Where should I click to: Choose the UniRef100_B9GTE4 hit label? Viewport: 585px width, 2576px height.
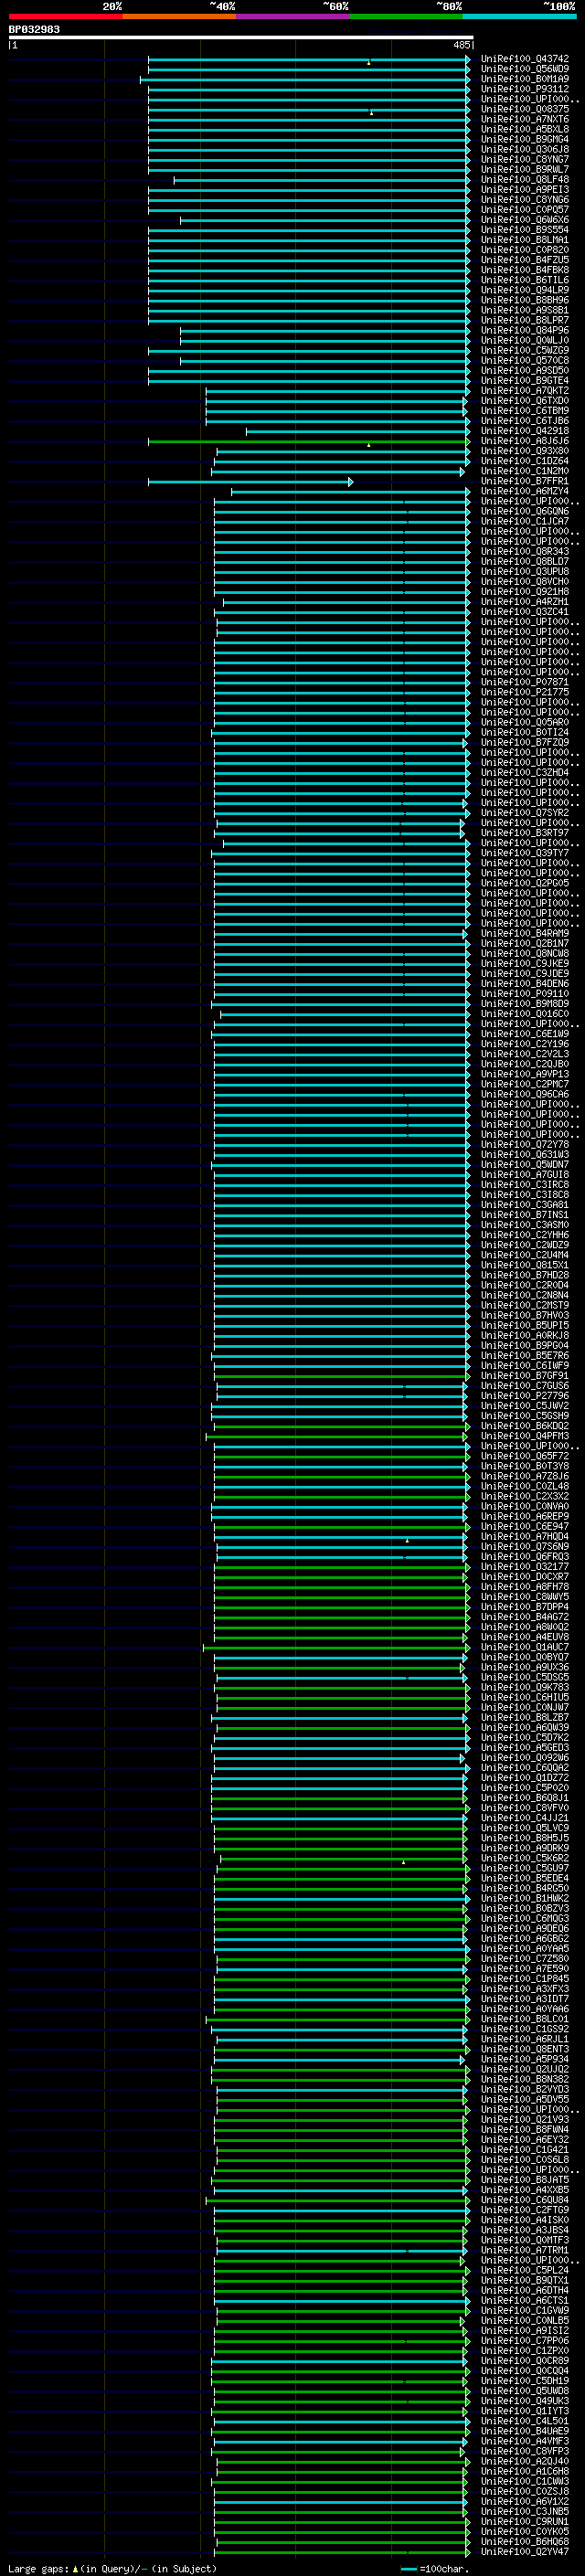pos(524,381)
